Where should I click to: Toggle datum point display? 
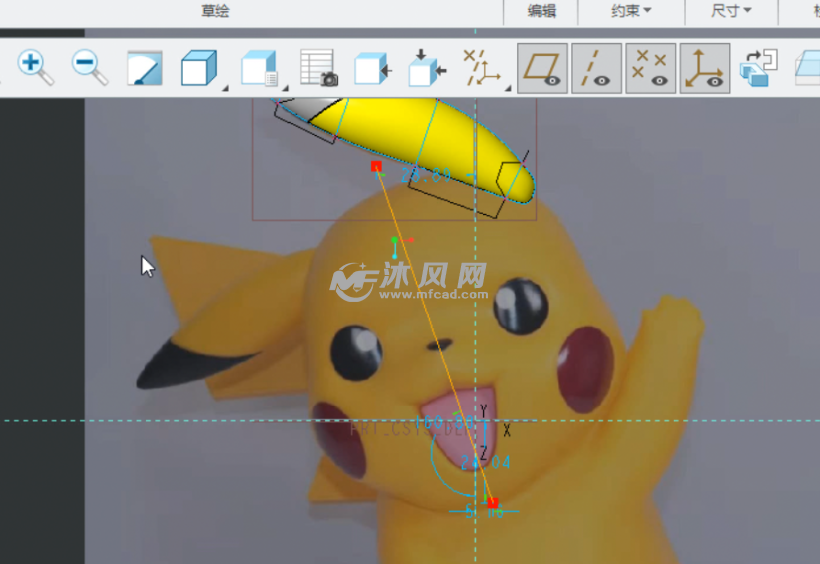coord(651,69)
